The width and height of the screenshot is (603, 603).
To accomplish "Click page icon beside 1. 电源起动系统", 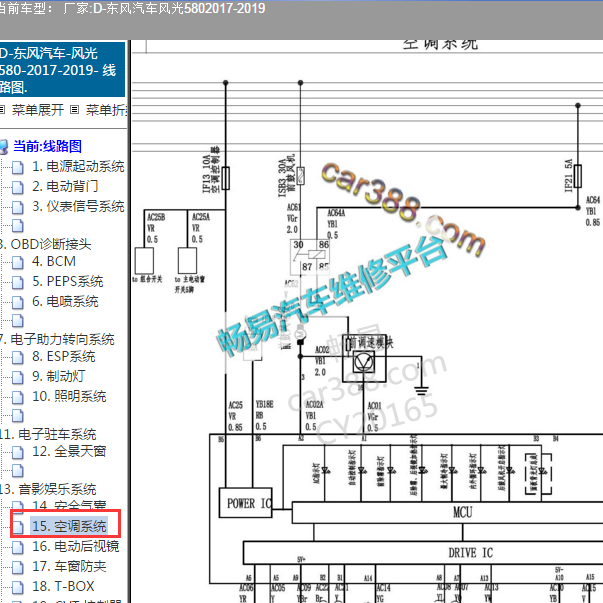I will coord(17,168).
